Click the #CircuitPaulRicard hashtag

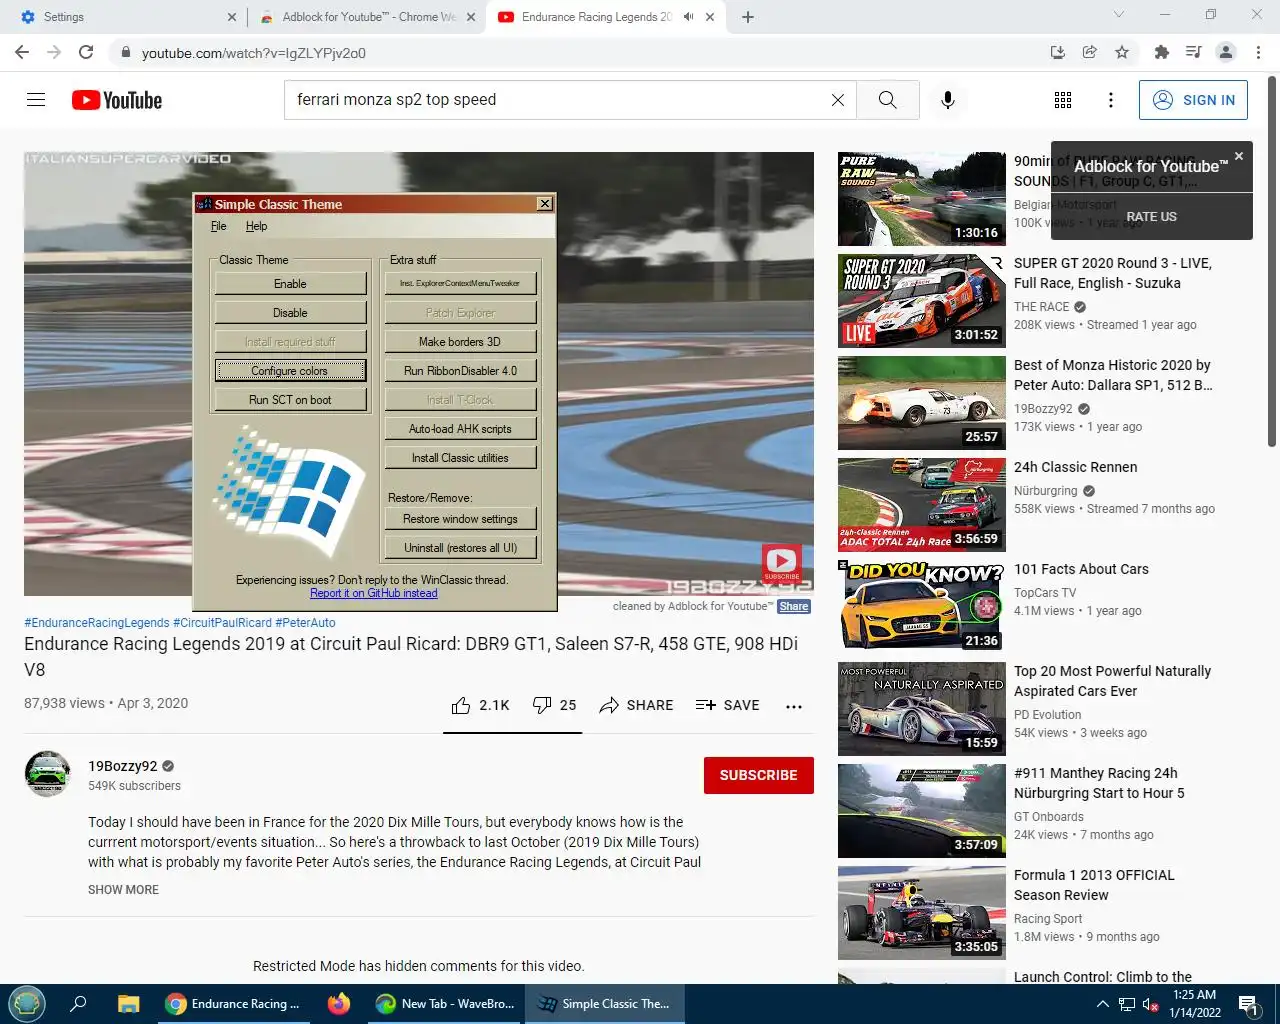222,622
